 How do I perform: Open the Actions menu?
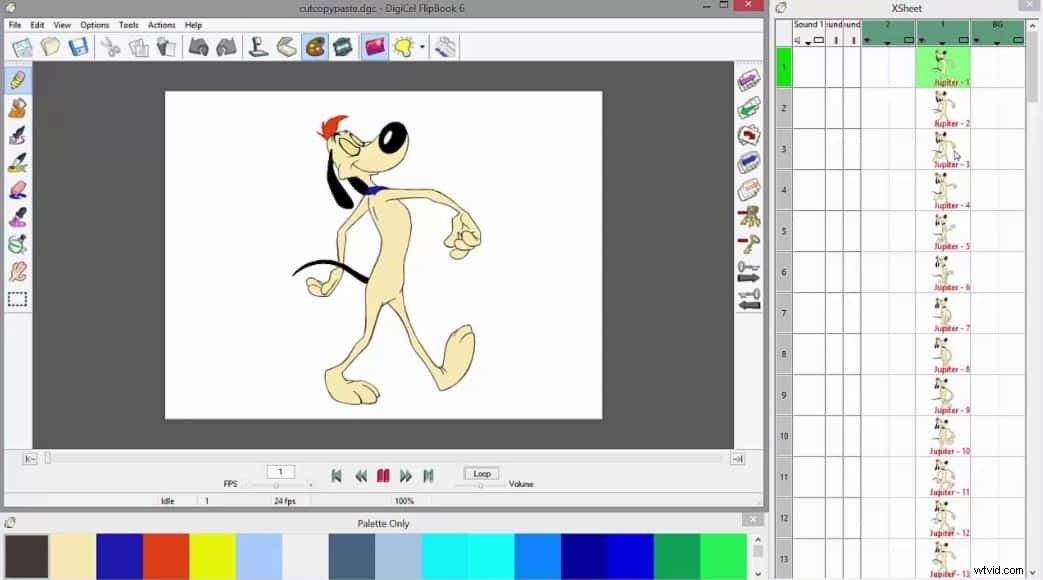[160, 24]
